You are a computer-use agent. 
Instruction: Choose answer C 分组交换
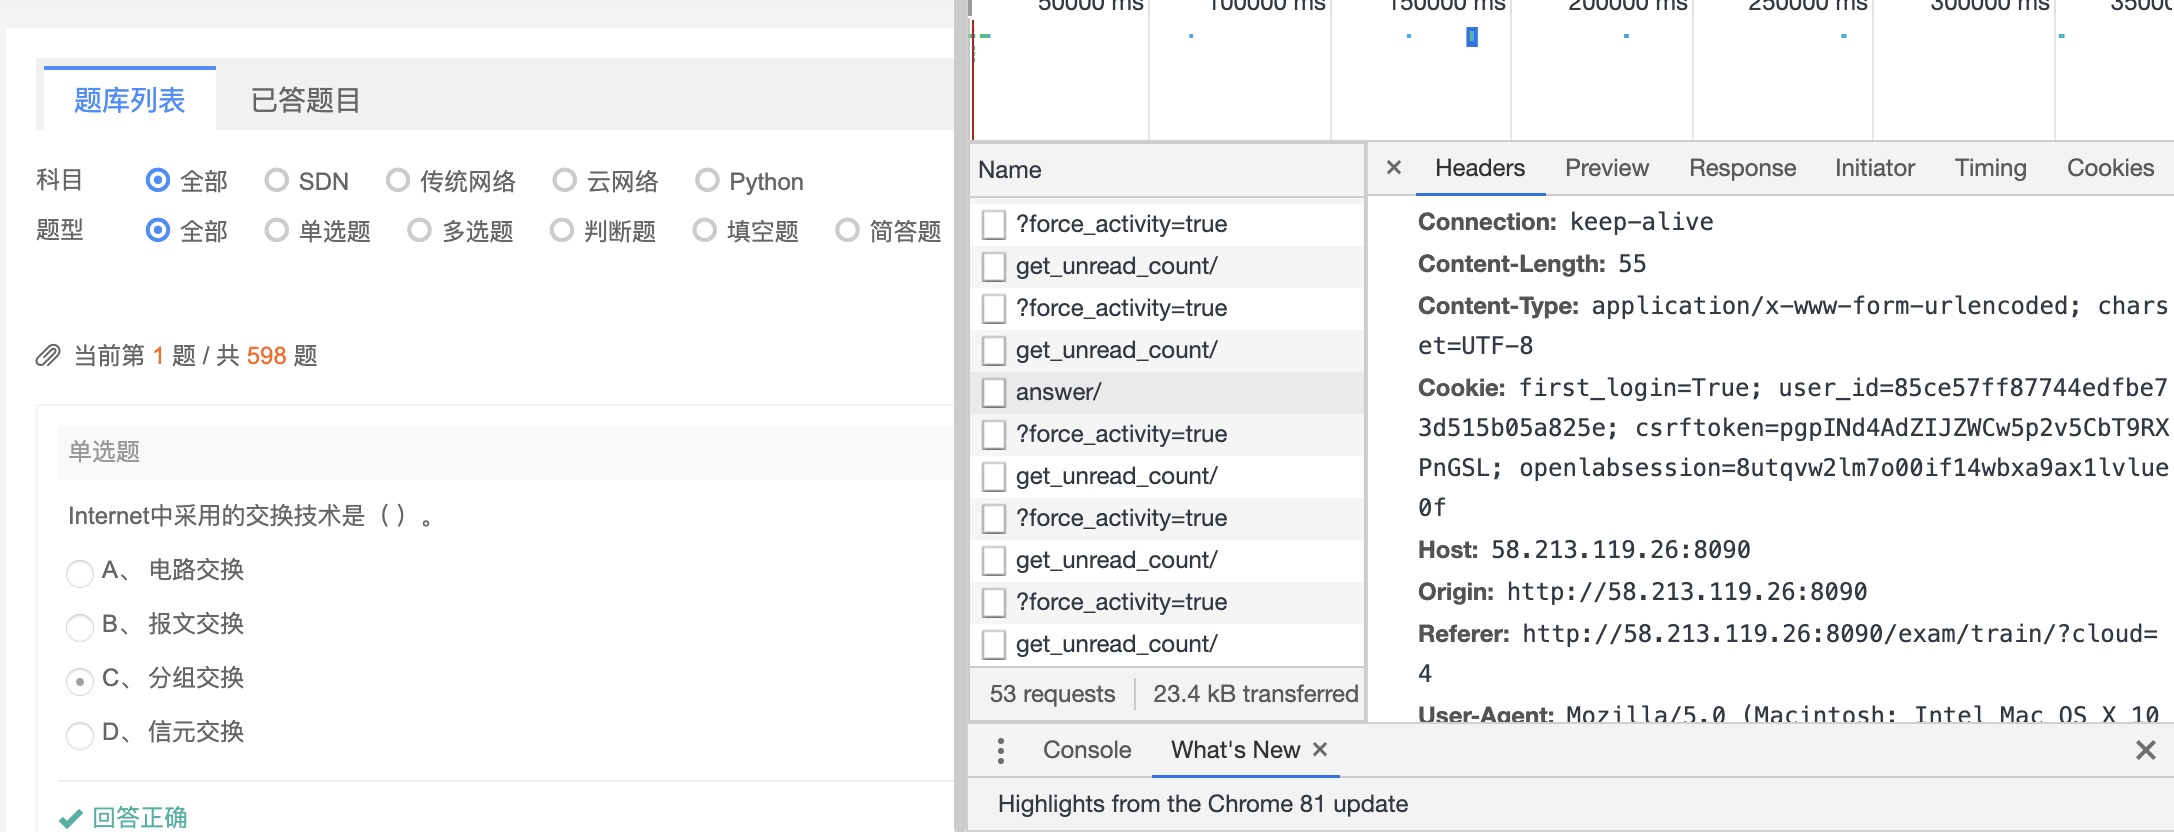pos(80,682)
